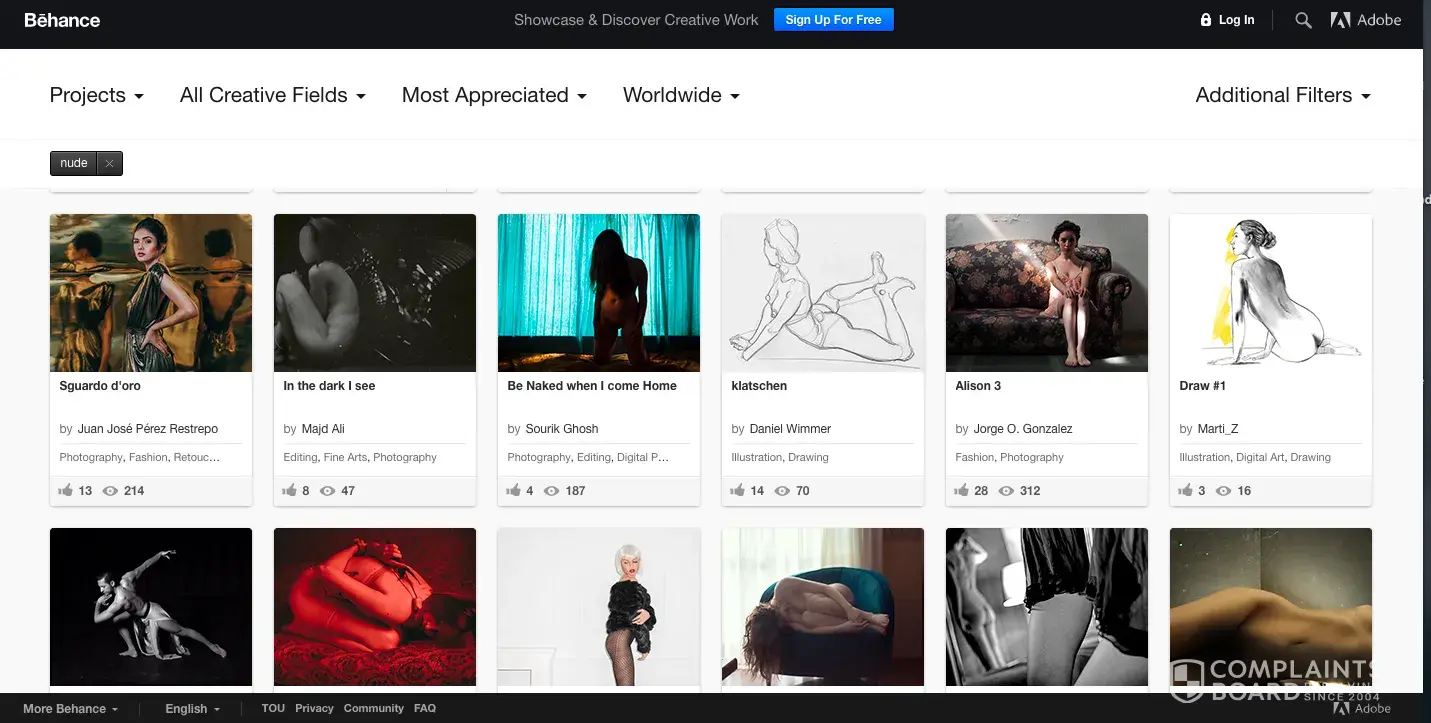Open Privacy footer link
This screenshot has height=723, width=1431.
click(314, 708)
